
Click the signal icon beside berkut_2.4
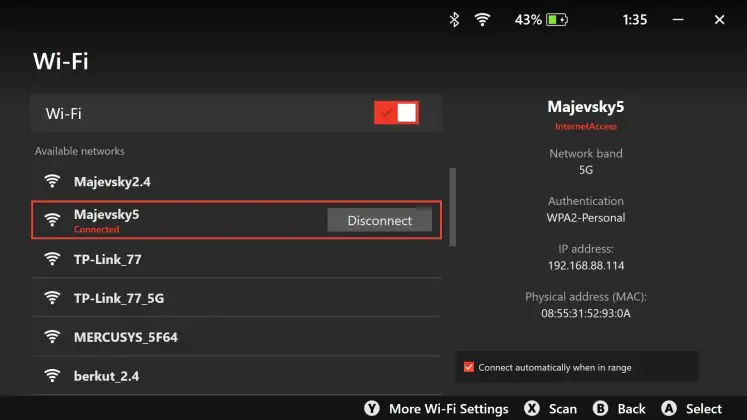point(52,375)
